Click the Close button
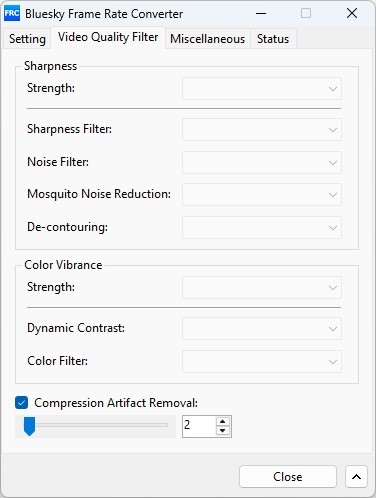Screen dimensions: 376x498 pyautogui.click(x=288, y=477)
